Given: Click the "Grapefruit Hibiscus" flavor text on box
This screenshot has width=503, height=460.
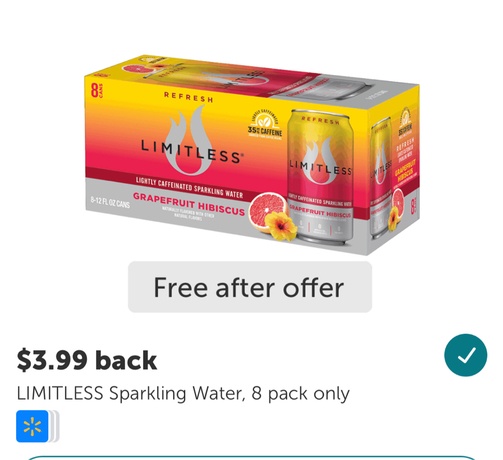Looking at the screenshot, I should 189,204.
